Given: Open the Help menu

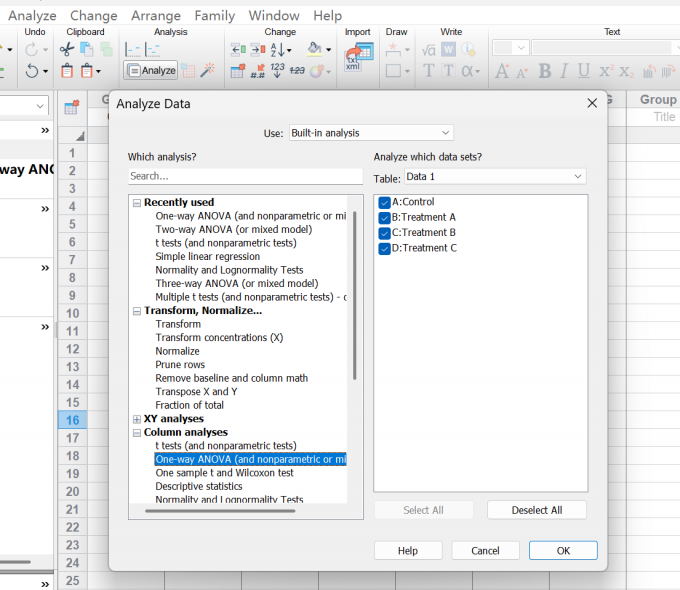Looking at the screenshot, I should pyautogui.click(x=328, y=16).
